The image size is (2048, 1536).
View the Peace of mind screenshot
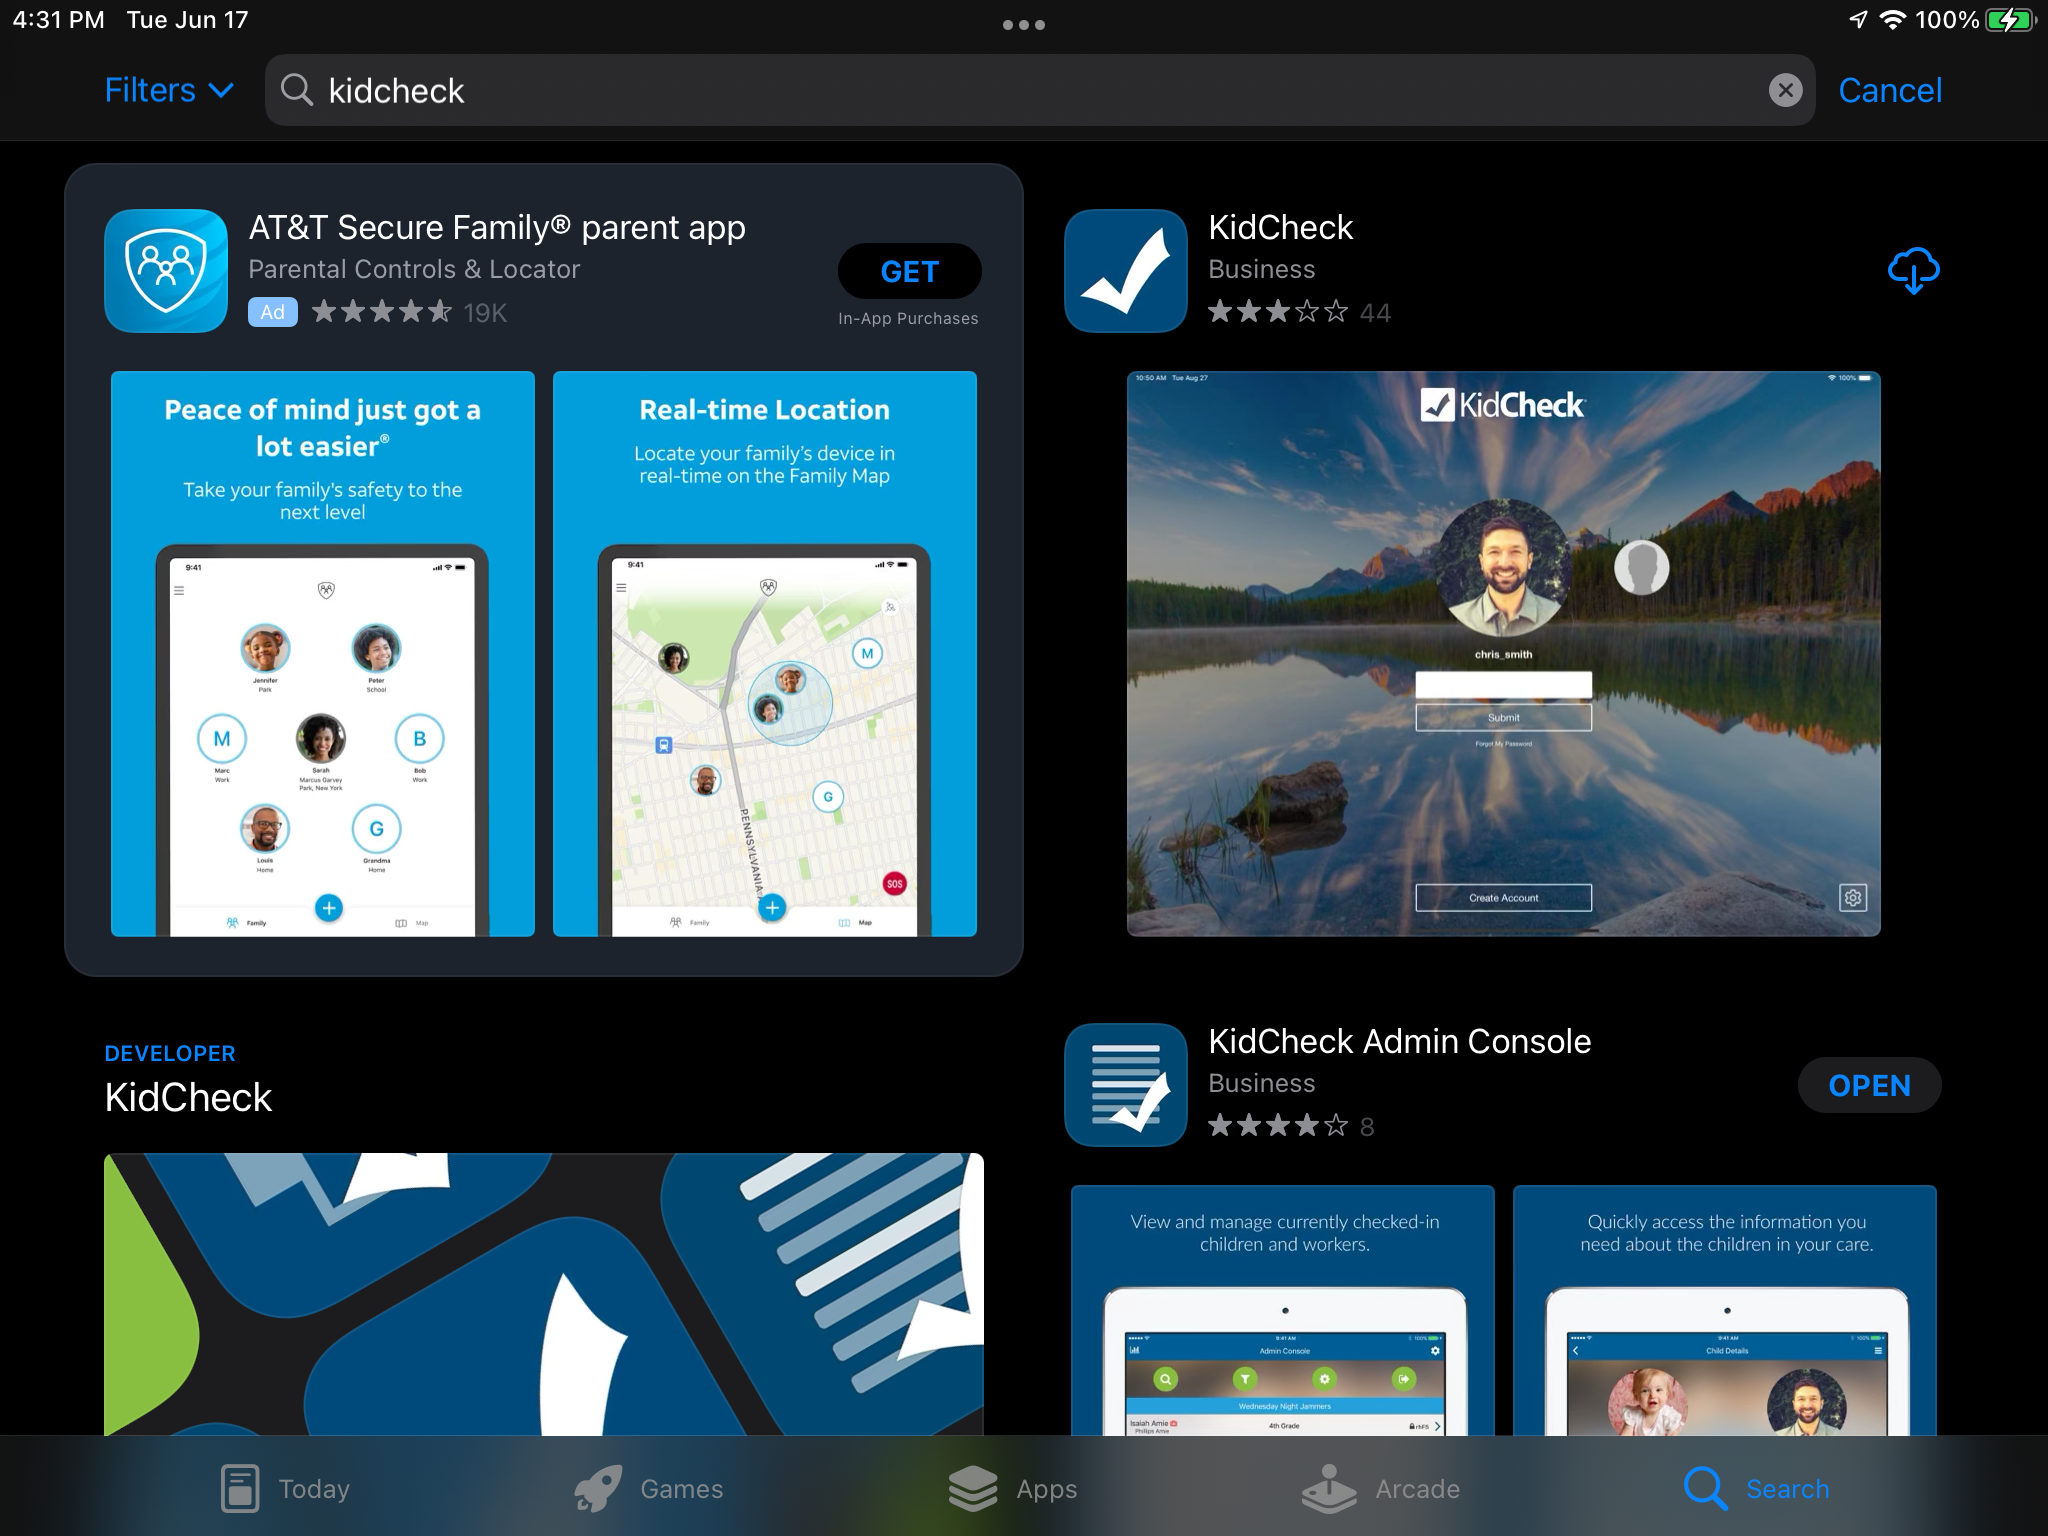(x=323, y=654)
